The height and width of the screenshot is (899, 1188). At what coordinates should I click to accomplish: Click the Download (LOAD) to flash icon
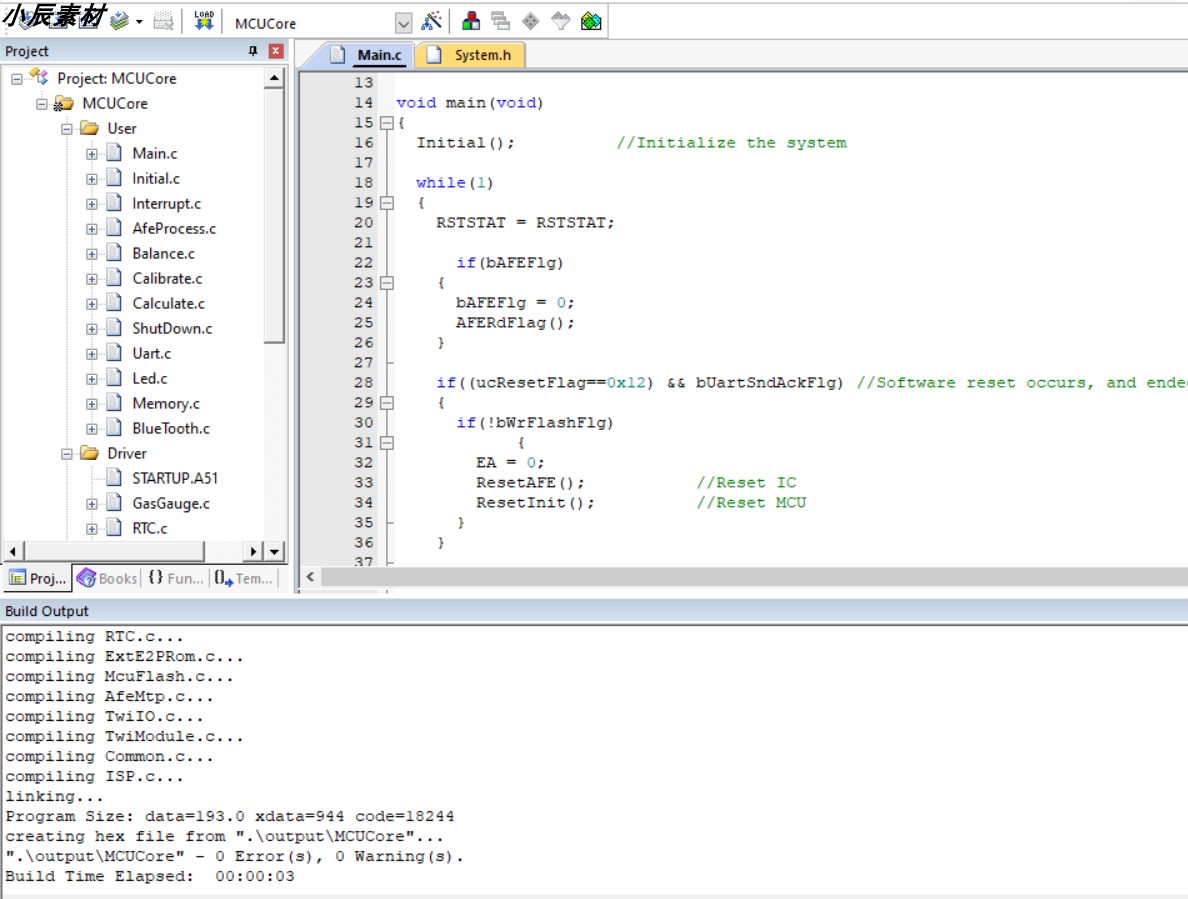[x=204, y=21]
